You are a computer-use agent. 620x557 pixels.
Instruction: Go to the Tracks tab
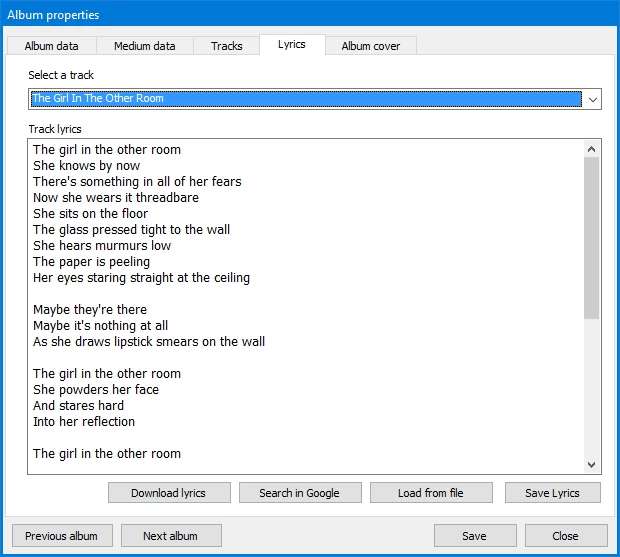click(227, 46)
